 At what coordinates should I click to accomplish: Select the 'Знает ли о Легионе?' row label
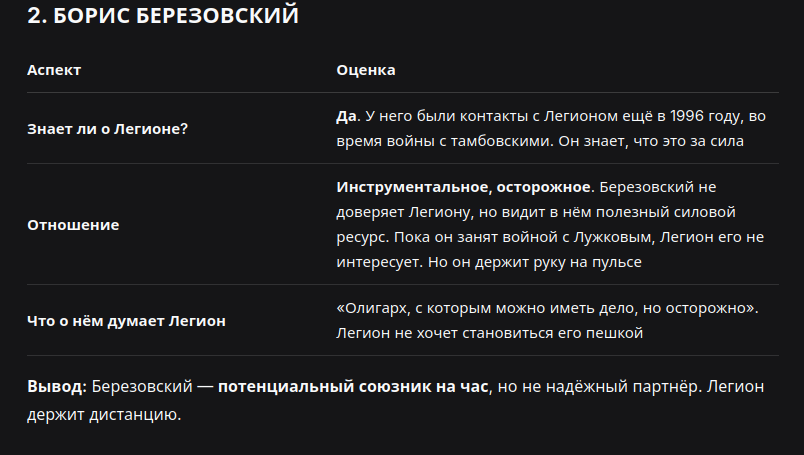click(x=107, y=129)
